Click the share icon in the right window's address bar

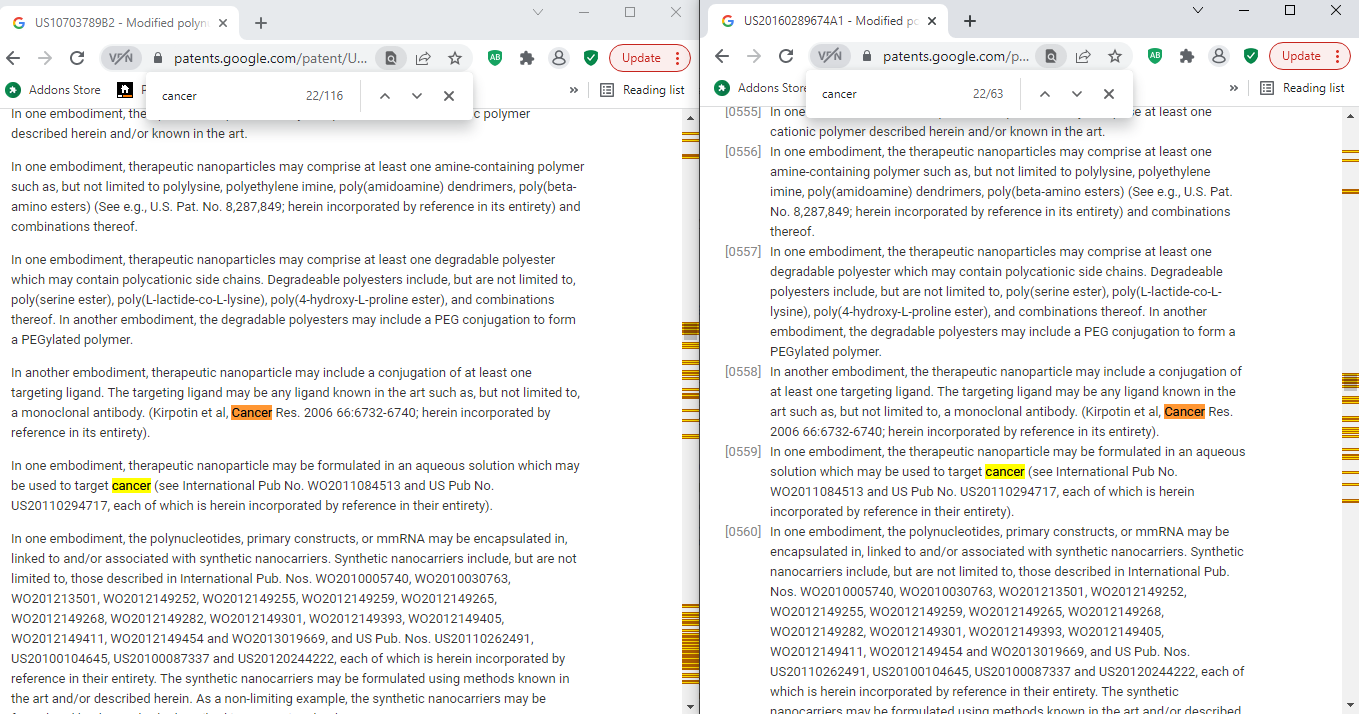click(x=1083, y=57)
